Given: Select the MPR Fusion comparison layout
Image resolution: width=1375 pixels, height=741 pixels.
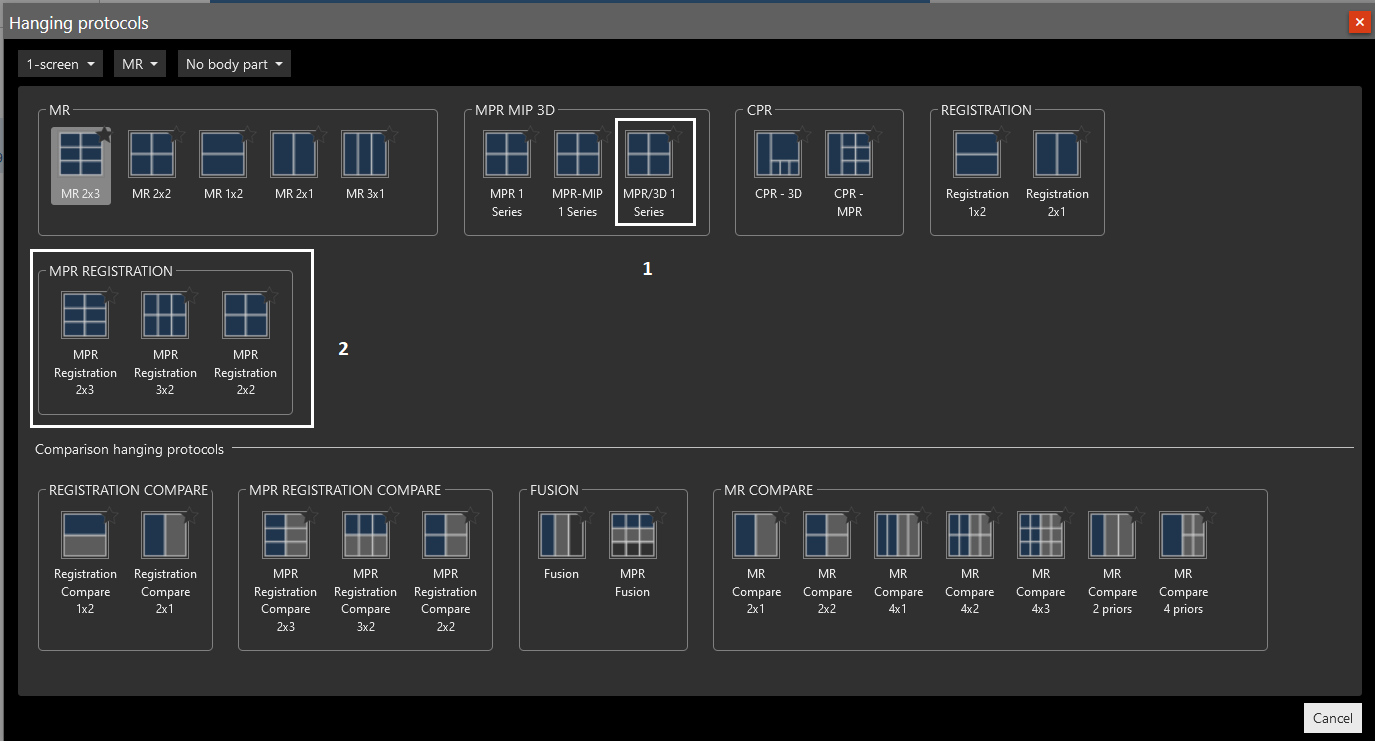Looking at the screenshot, I should 632,536.
